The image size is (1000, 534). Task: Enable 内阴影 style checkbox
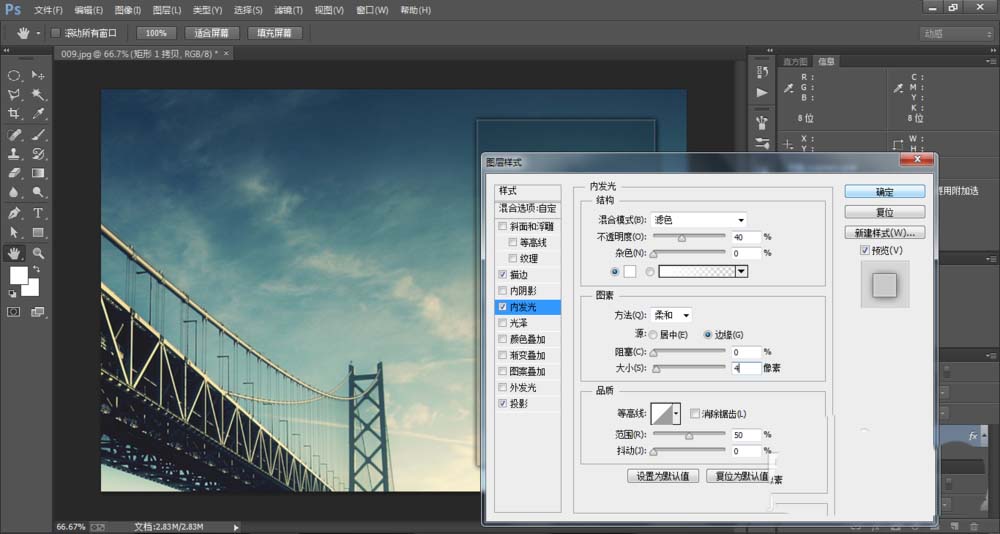503,291
